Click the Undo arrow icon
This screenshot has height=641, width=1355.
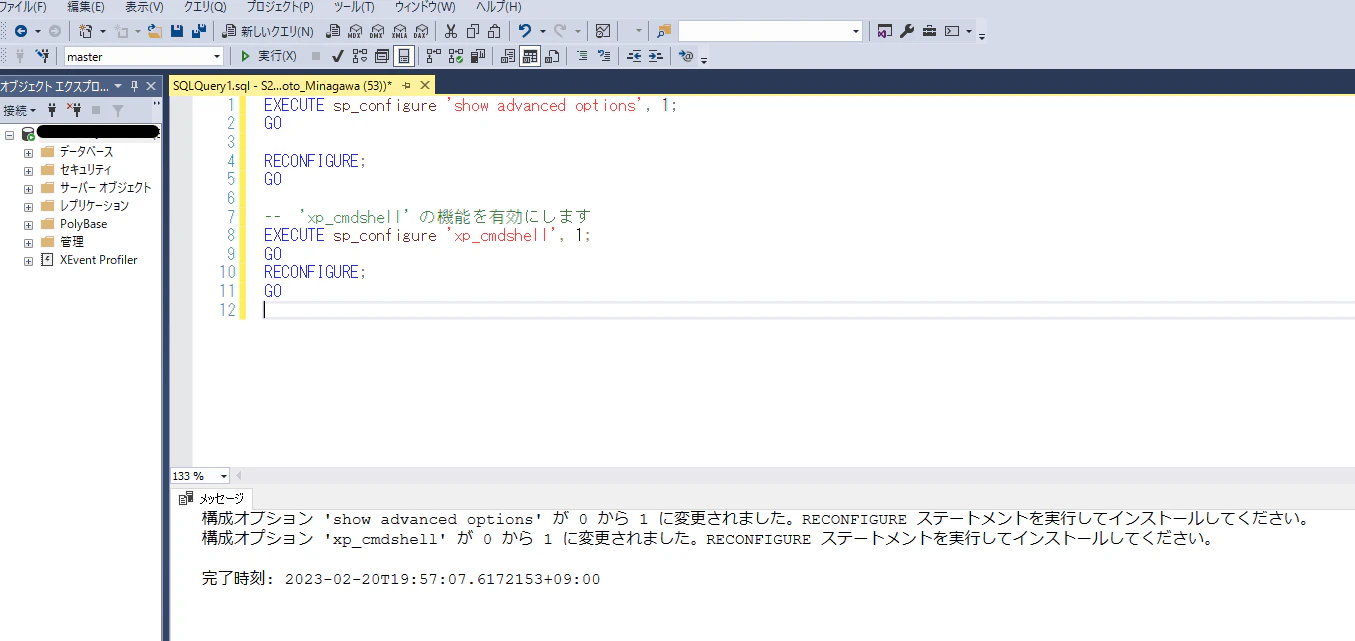(x=525, y=31)
